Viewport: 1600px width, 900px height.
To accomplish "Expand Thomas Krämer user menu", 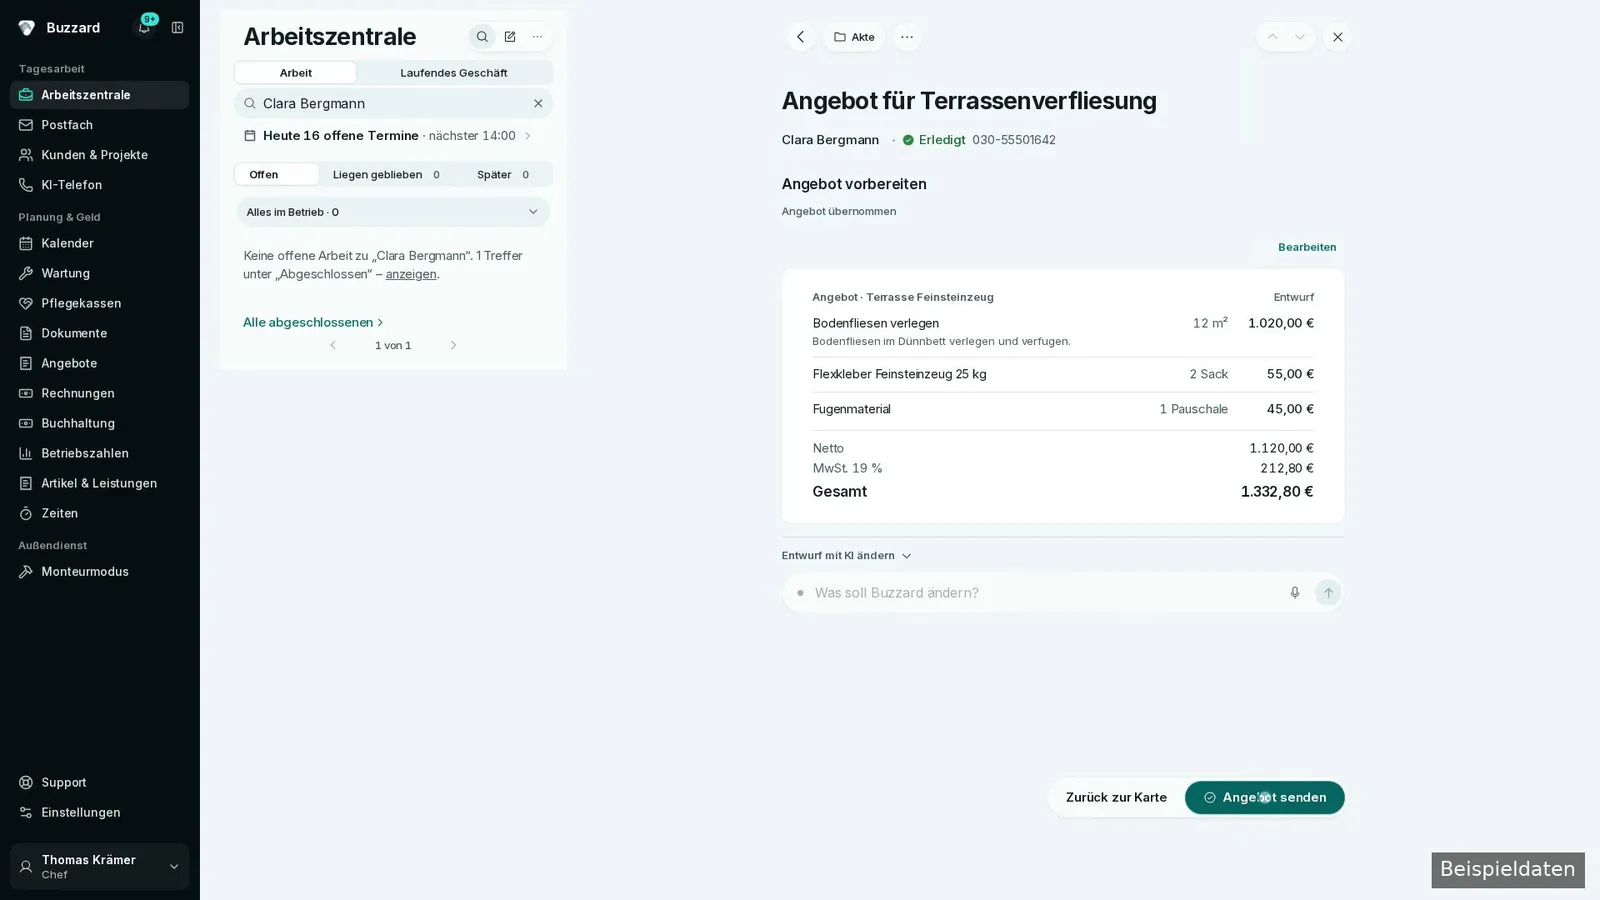I will point(99,866).
